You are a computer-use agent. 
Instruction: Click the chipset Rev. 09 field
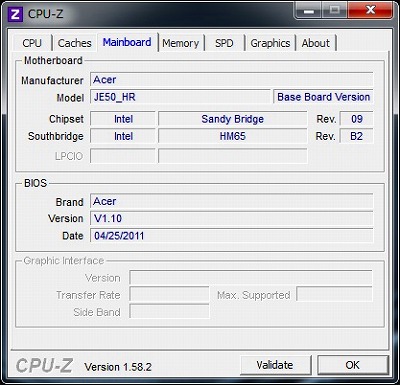(356, 119)
